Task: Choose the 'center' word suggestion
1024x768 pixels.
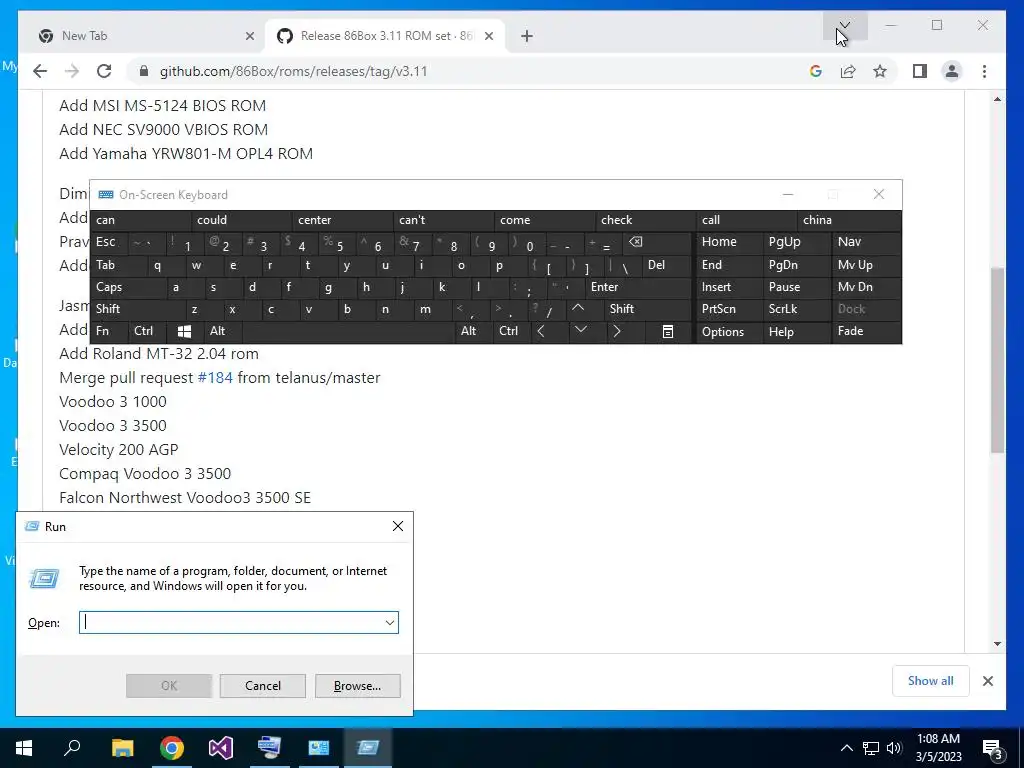Action: point(342,220)
